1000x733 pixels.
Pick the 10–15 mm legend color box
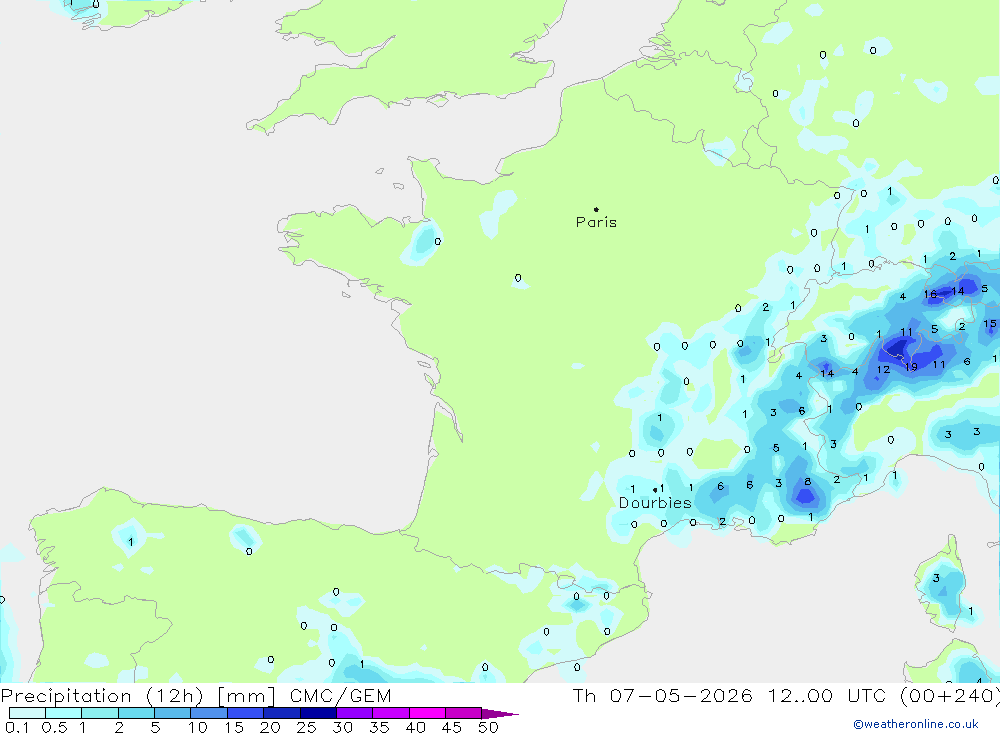209,713
